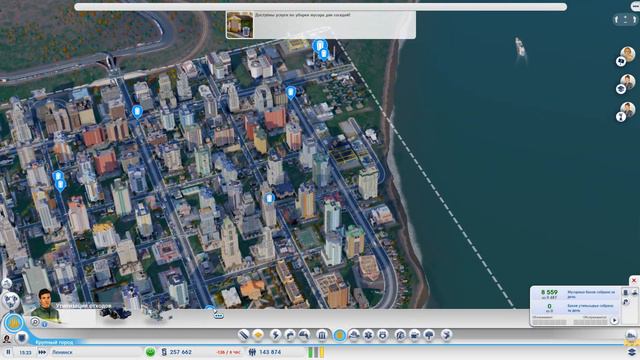Click the blue shield icon

click(x=22, y=338)
